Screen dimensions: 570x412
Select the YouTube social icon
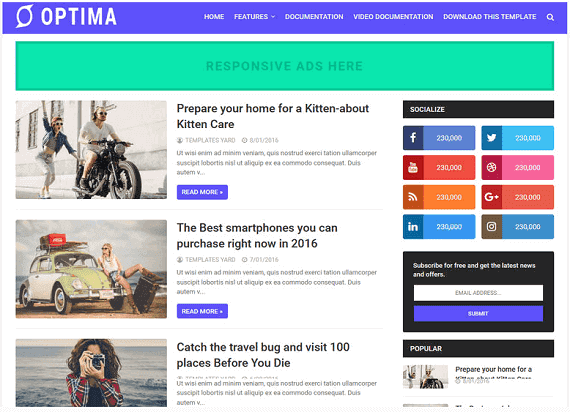pyautogui.click(x=413, y=167)
